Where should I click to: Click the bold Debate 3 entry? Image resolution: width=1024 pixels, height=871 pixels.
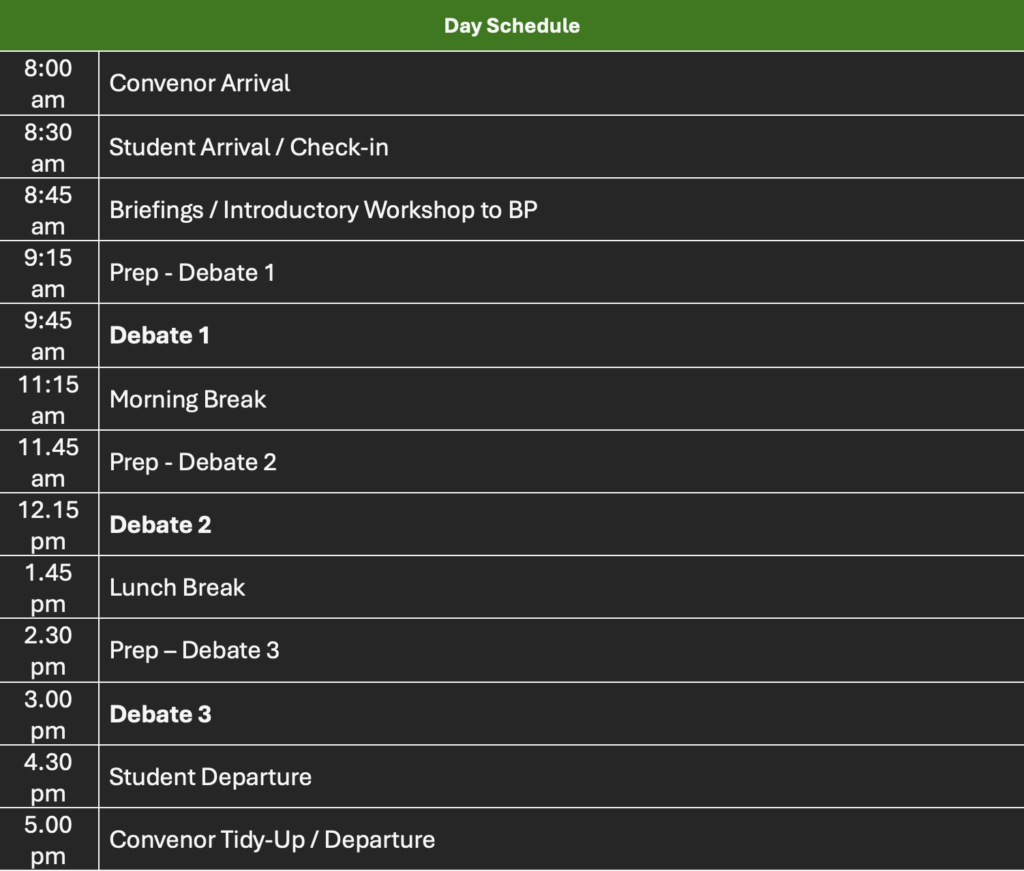pos(160,714)
